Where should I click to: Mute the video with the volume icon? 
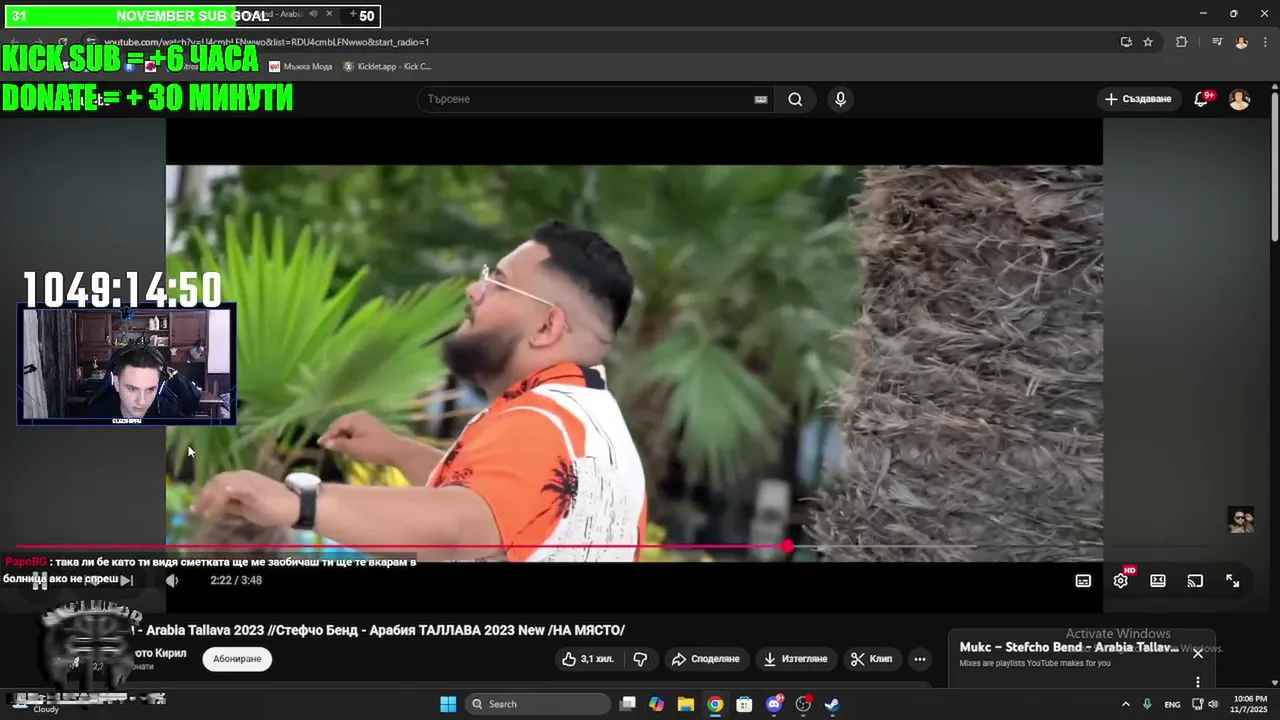(x=172, y=580)
